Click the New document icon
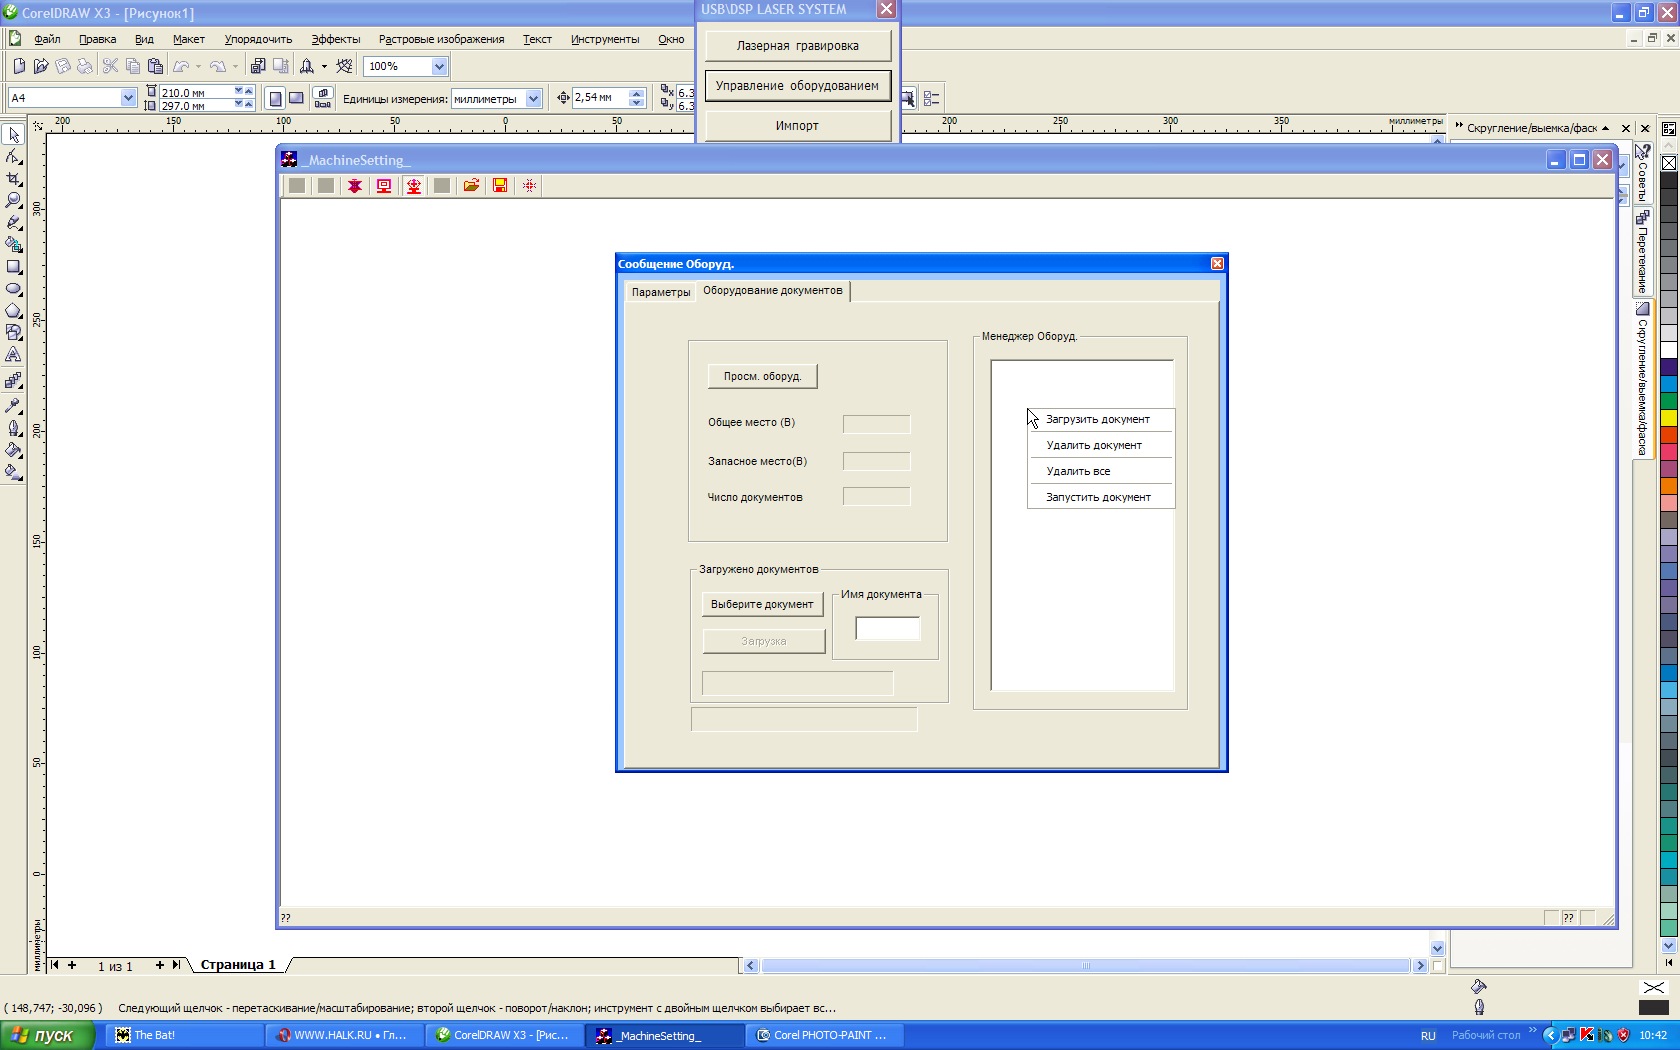This screenshot has height=1050, width=1680. point(18,66)
